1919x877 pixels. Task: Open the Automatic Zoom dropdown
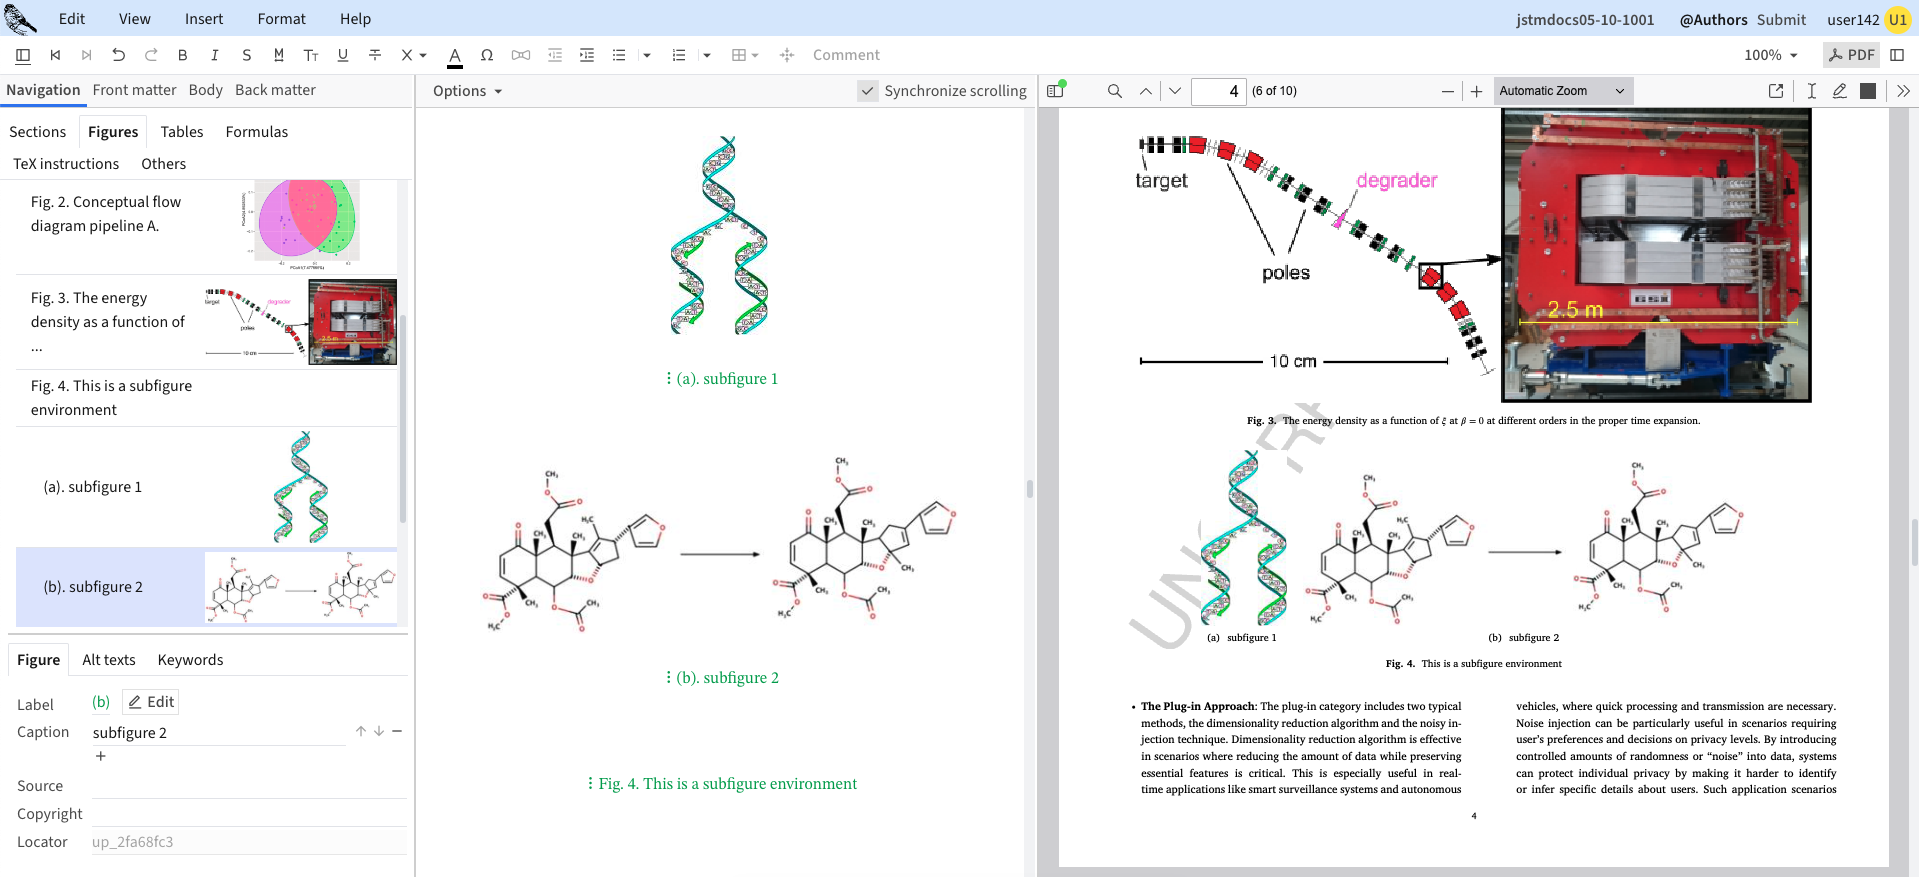click(x=1562, y=91)
